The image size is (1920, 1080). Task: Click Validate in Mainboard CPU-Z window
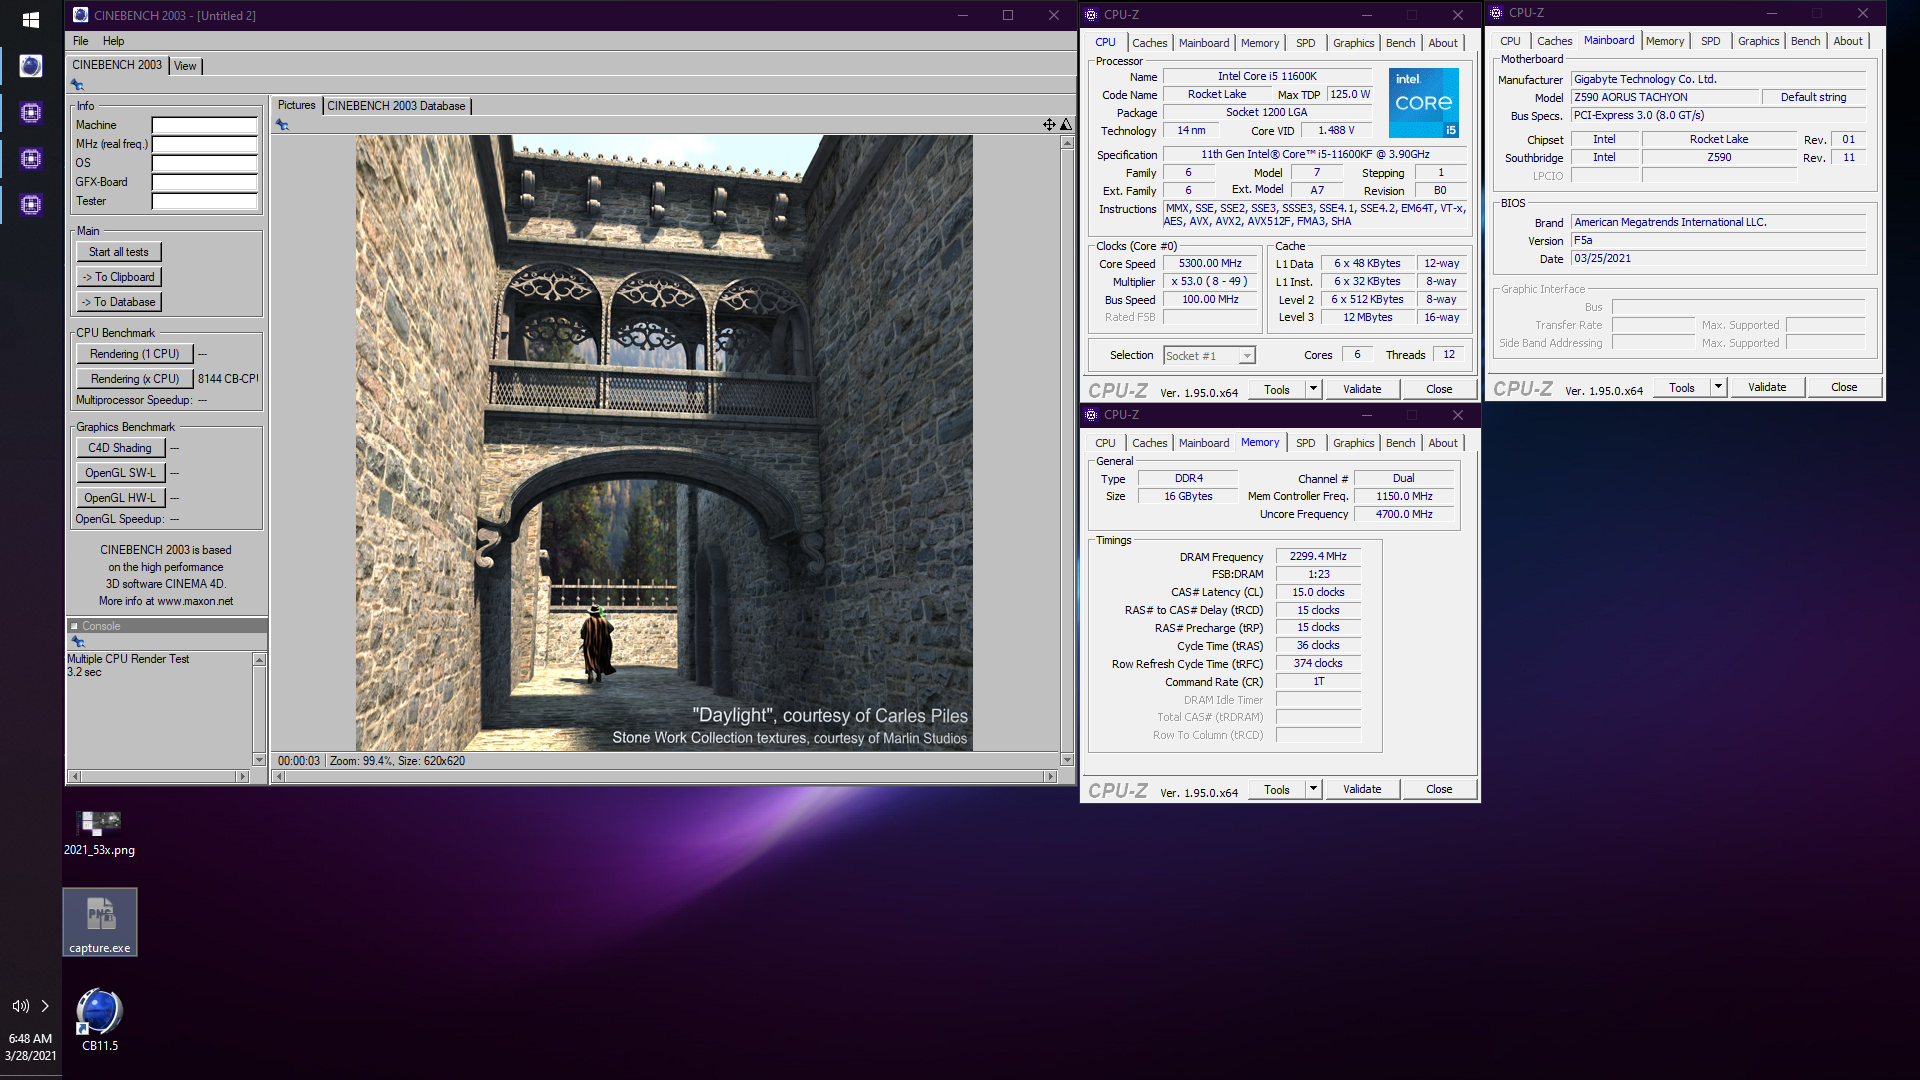coord(1767,387)
